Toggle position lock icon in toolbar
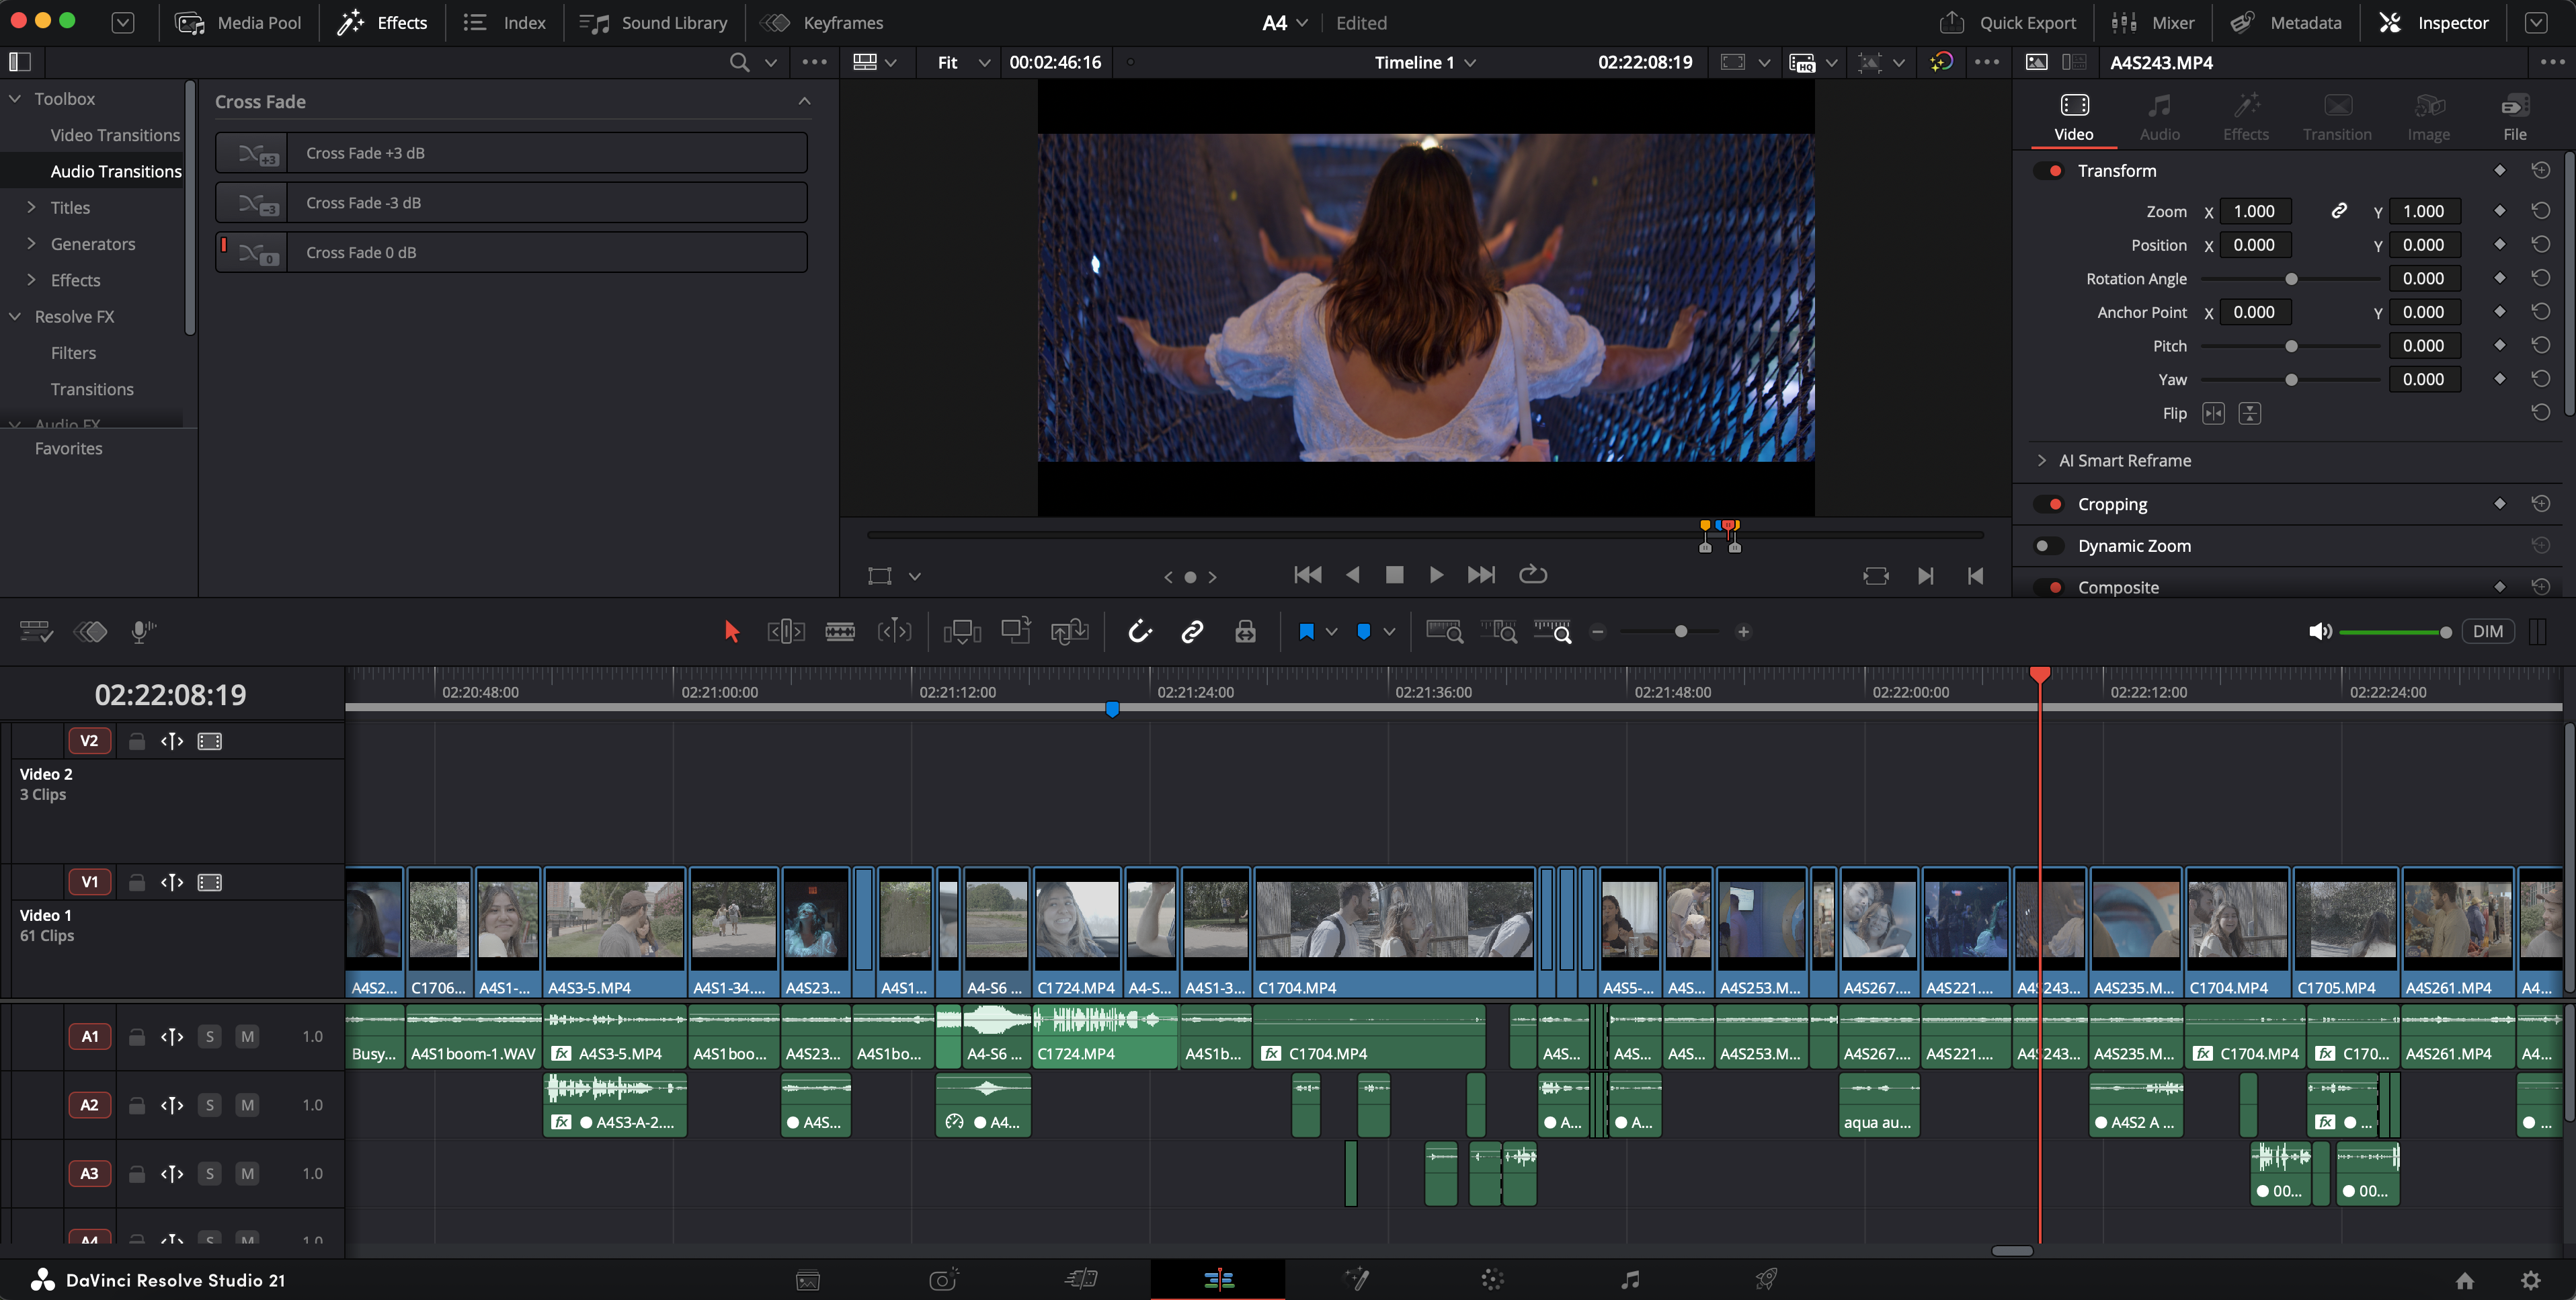Viewport: 2576px width, 1300px height. [1245, 631]
